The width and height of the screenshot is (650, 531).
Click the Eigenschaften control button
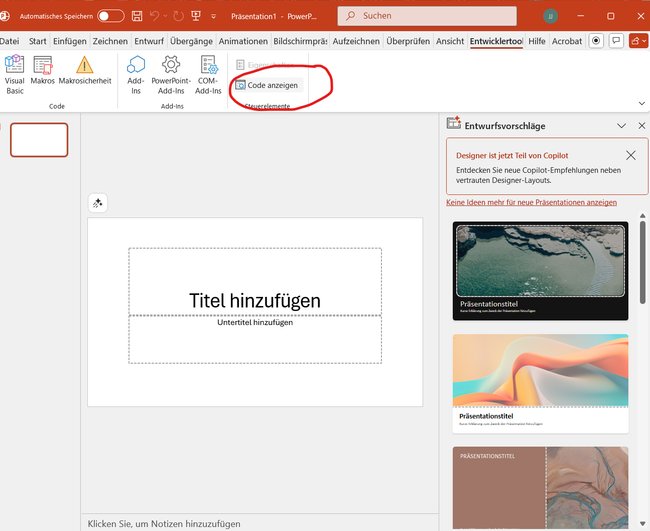click(267, 65)
